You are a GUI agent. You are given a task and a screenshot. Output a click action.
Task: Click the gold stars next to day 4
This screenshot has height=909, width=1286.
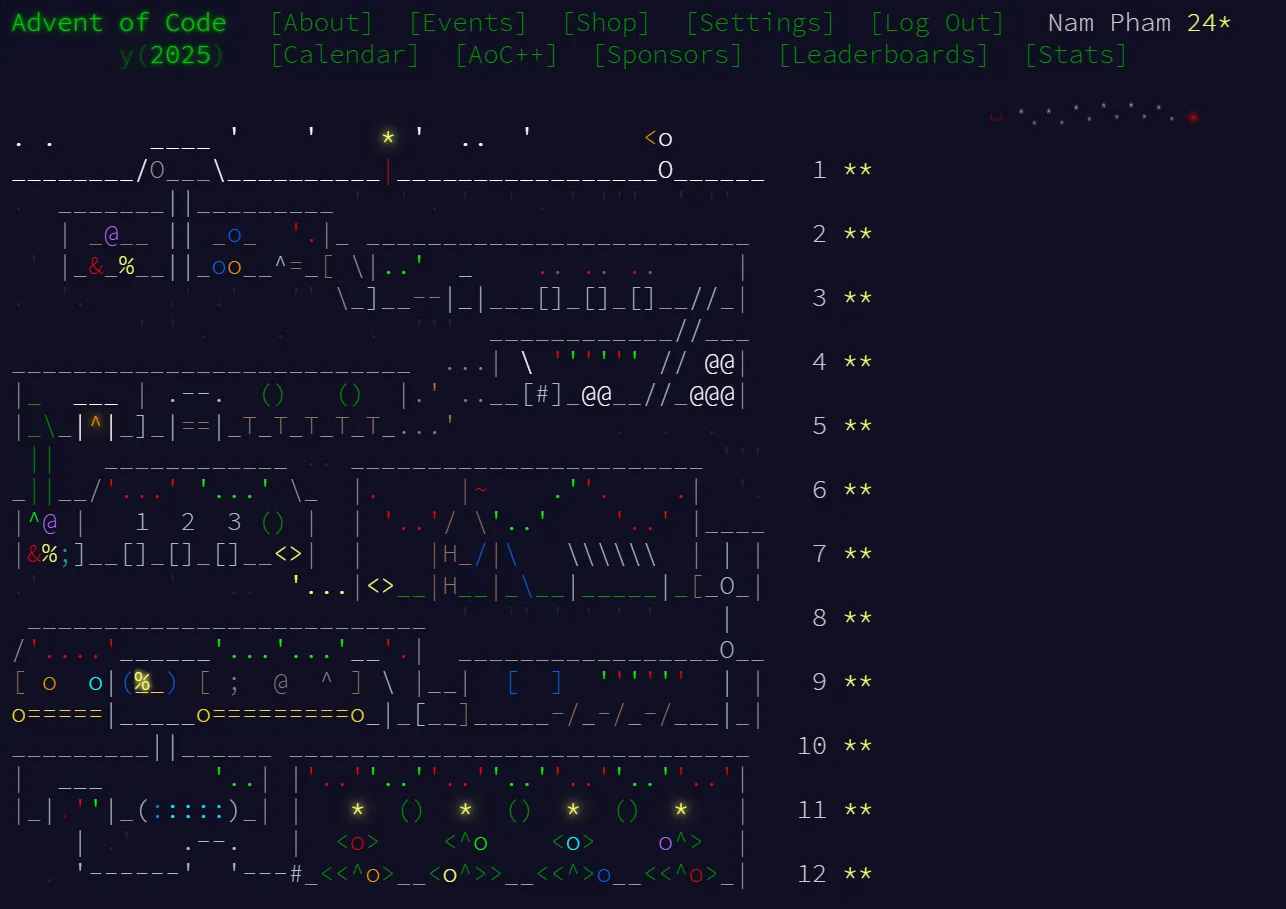[x=857, y=362]
